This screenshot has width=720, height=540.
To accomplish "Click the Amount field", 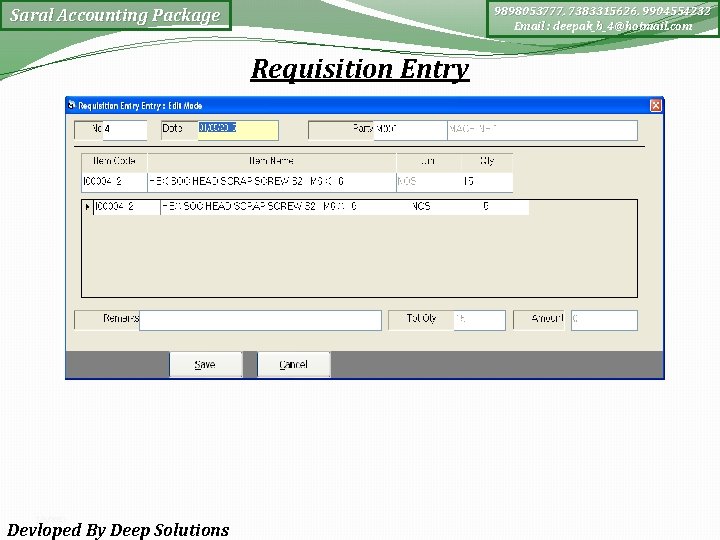I will pyautogui.click(x=604, y=320).
